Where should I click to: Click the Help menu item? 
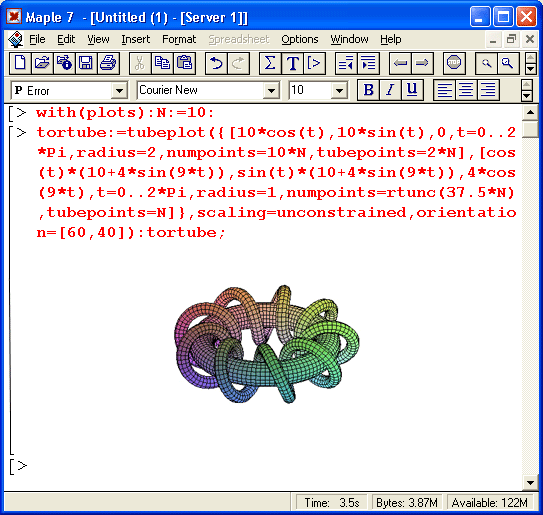coord(391,39)
